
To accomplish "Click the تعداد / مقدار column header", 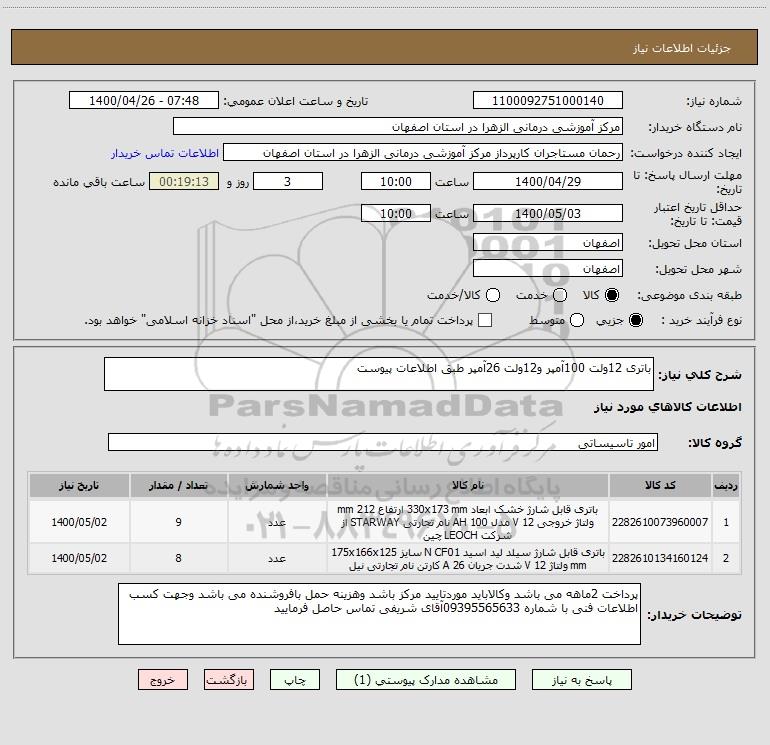I will pos(178,486).
